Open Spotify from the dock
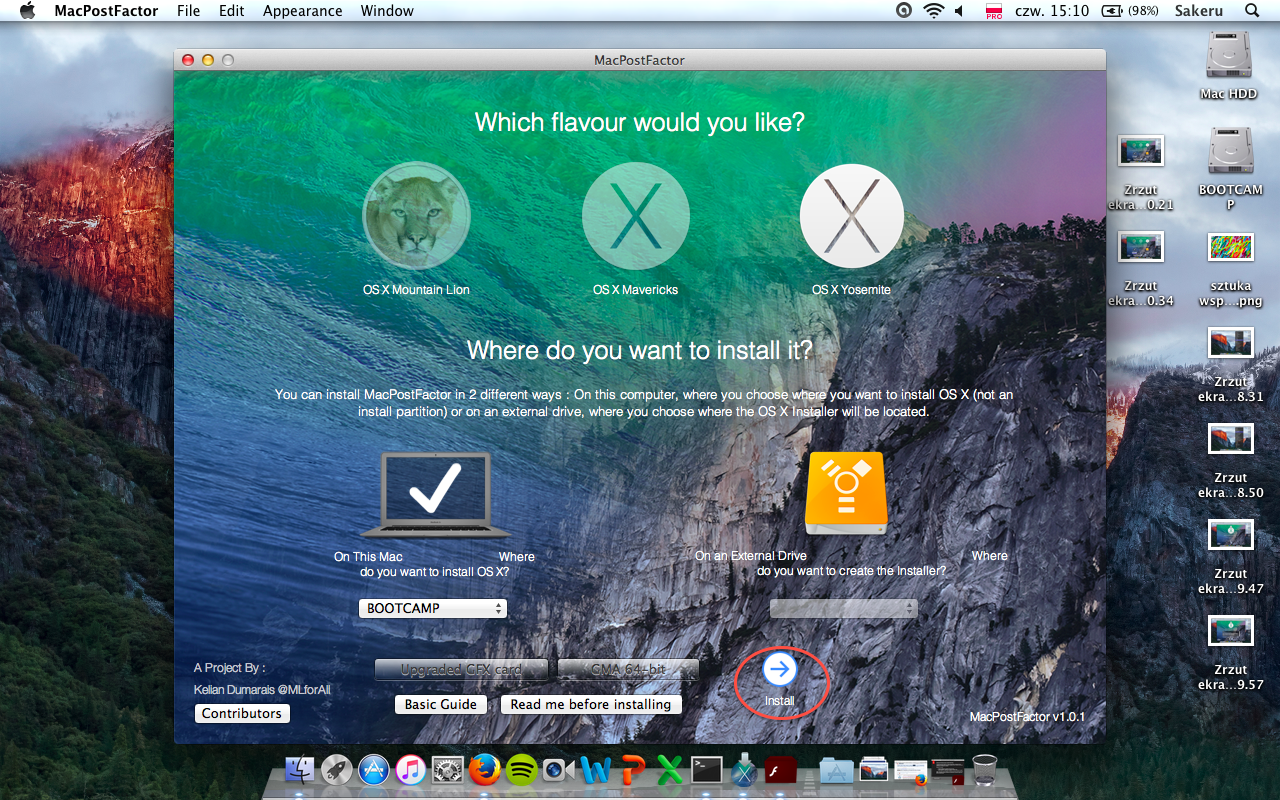 point(521,769)
